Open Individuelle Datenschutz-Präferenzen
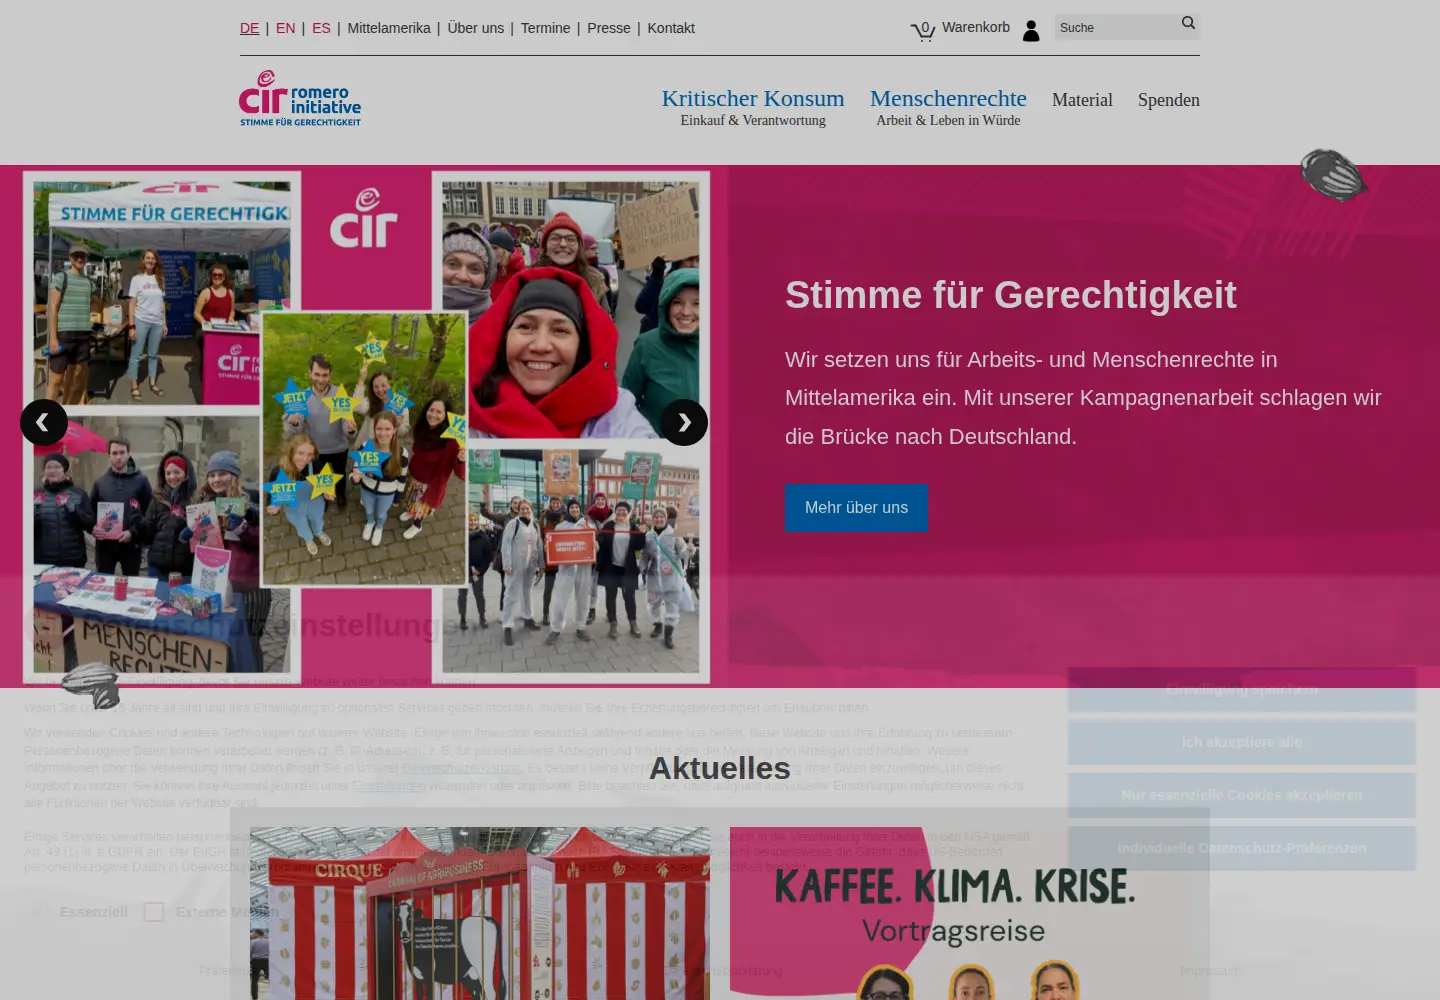The height and width of the screenshot is (1000, 1440). (1242, 848)
